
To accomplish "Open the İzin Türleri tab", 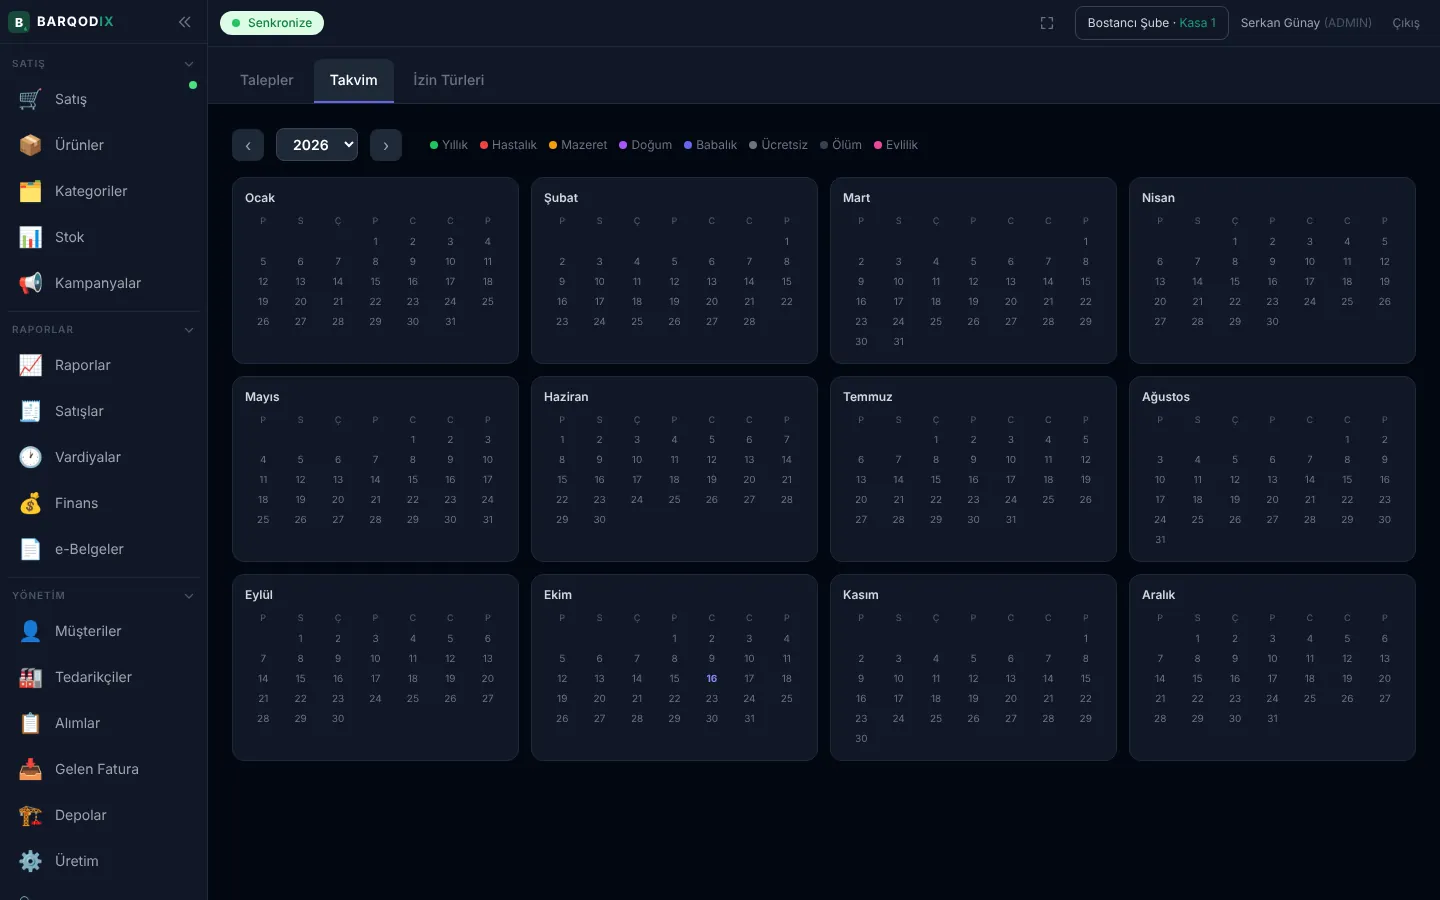I will point(449,80).
